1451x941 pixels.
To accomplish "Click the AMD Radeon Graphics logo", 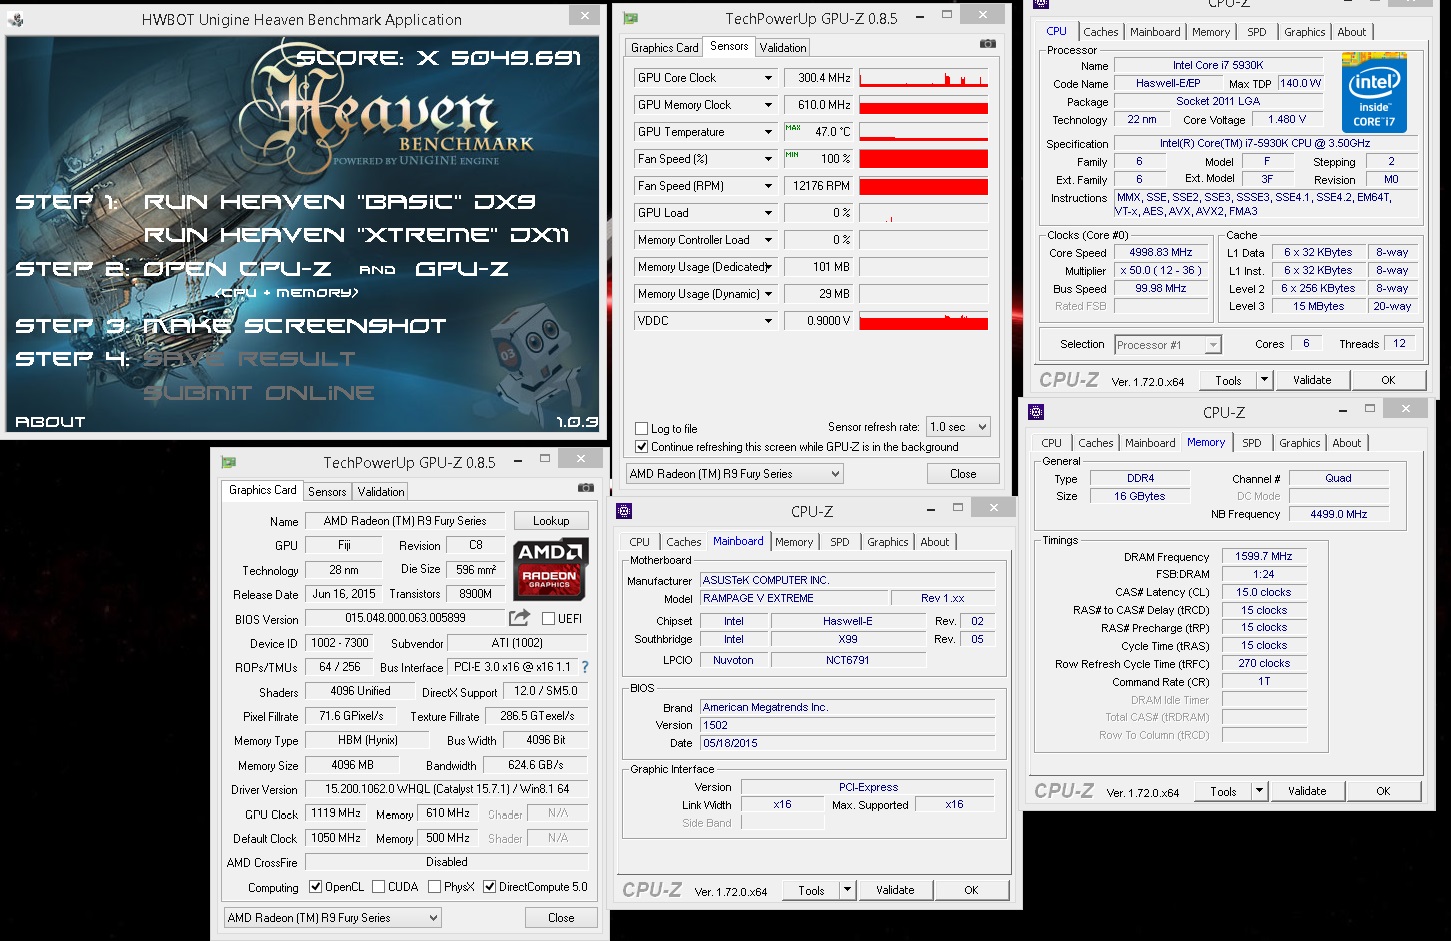I will click(550, 568).
